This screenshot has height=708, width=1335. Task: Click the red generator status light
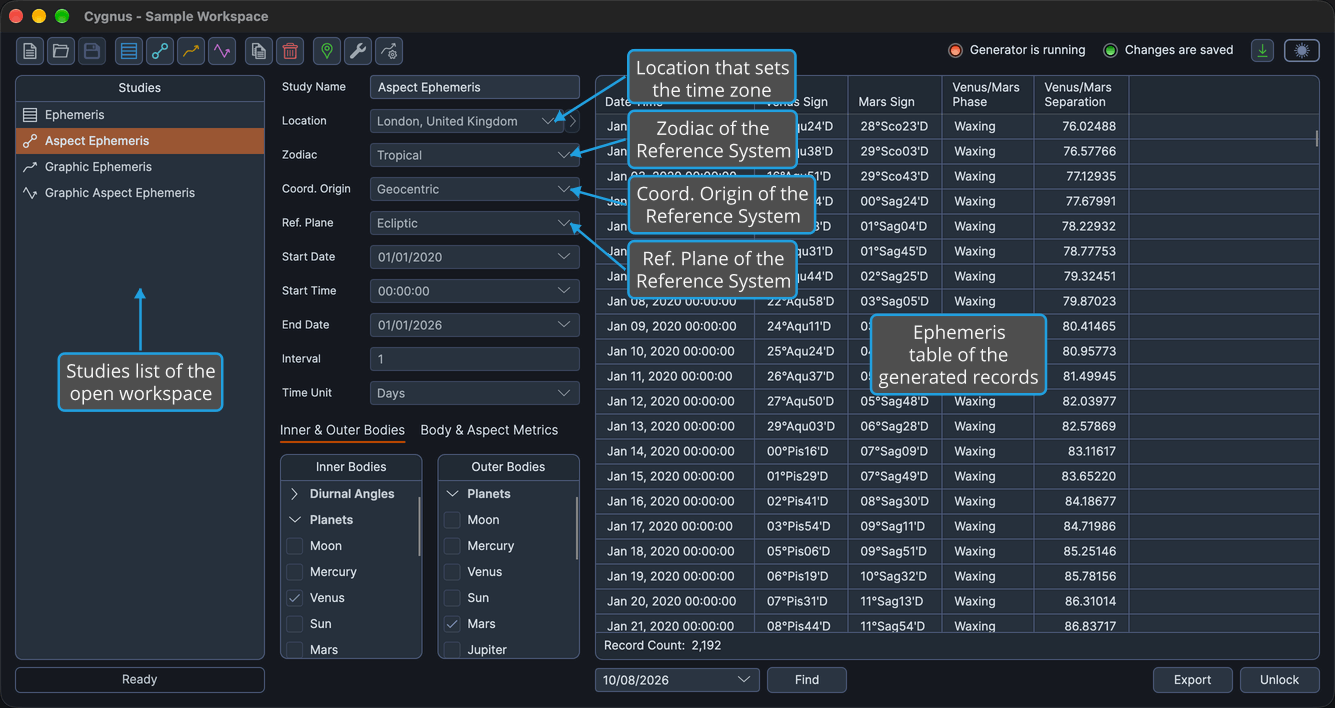(x=955, y=50)
